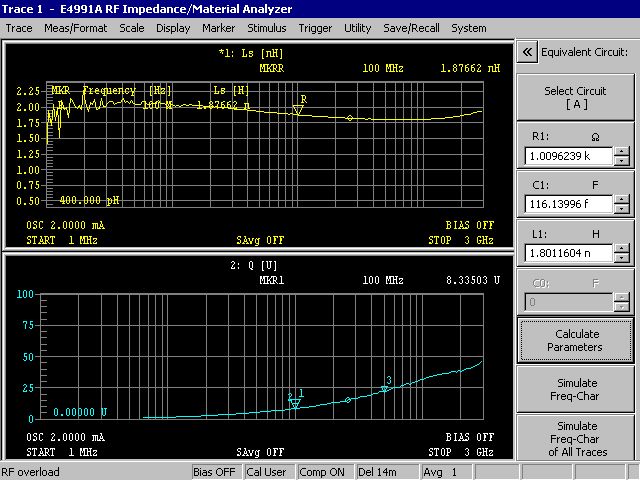The width and height of the screenshot is (640, 480).
Task: Select marker 3 on the Q trace
Action: 385,388
